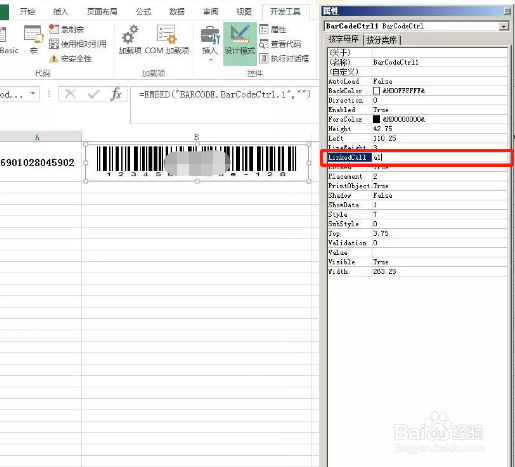
Task: Click the Insert Function fx icon
Action: 116,94
